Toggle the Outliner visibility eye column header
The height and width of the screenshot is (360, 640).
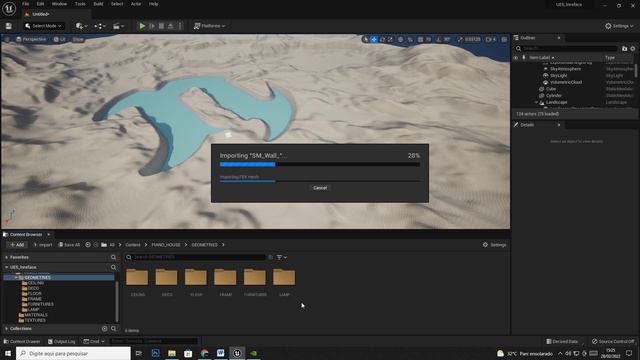pos(516,58)
